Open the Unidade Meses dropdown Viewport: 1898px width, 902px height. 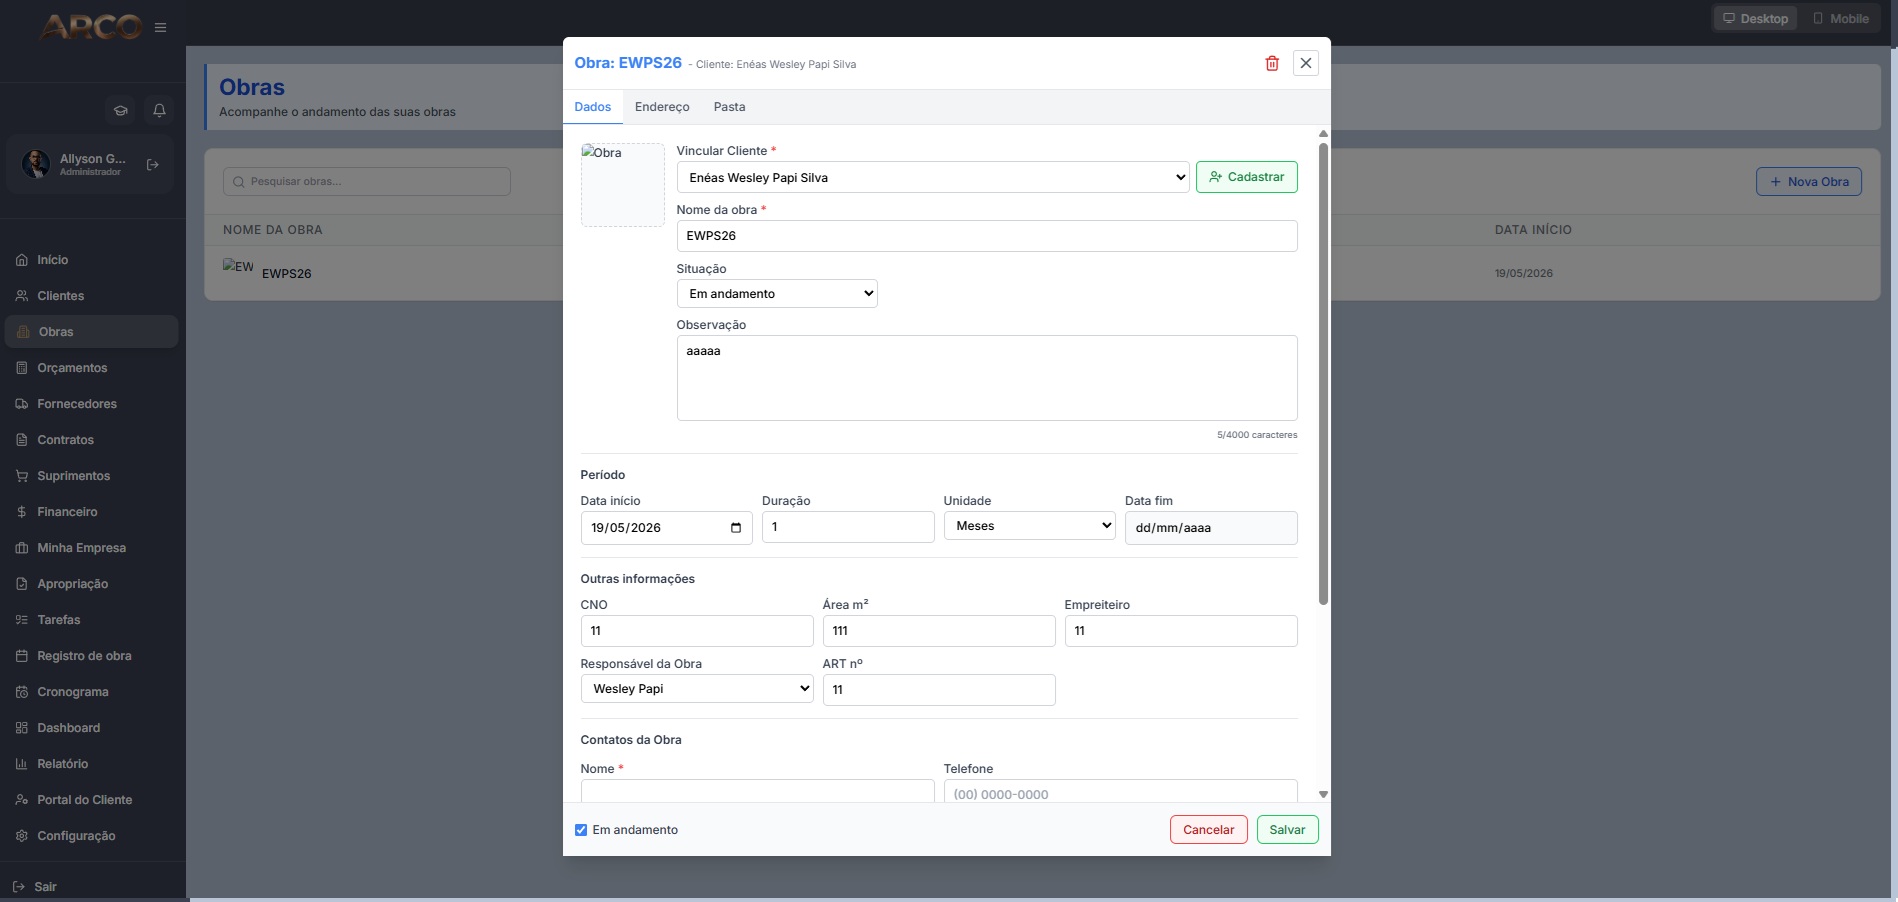(x=1030, y=526)
